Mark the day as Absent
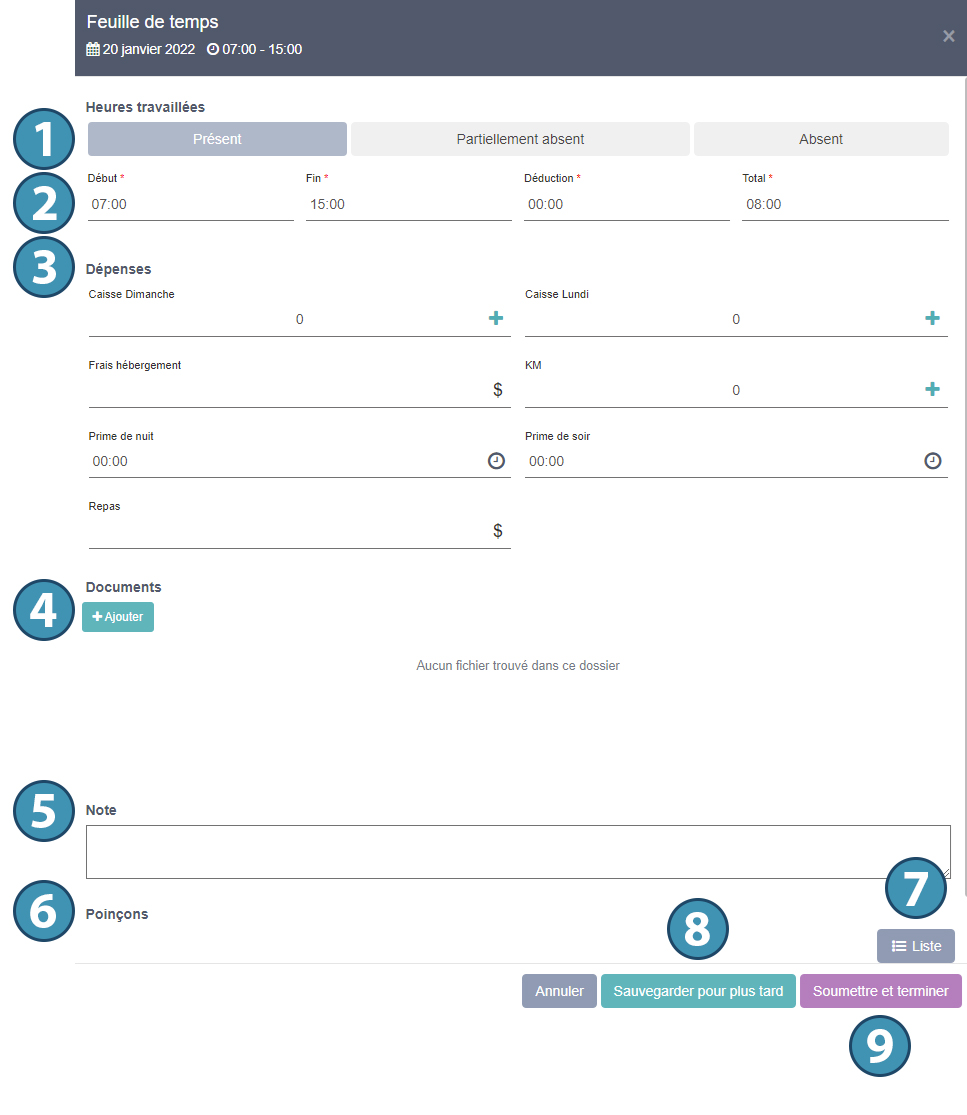Screen dimensions: 967x1115 [821, 139]
